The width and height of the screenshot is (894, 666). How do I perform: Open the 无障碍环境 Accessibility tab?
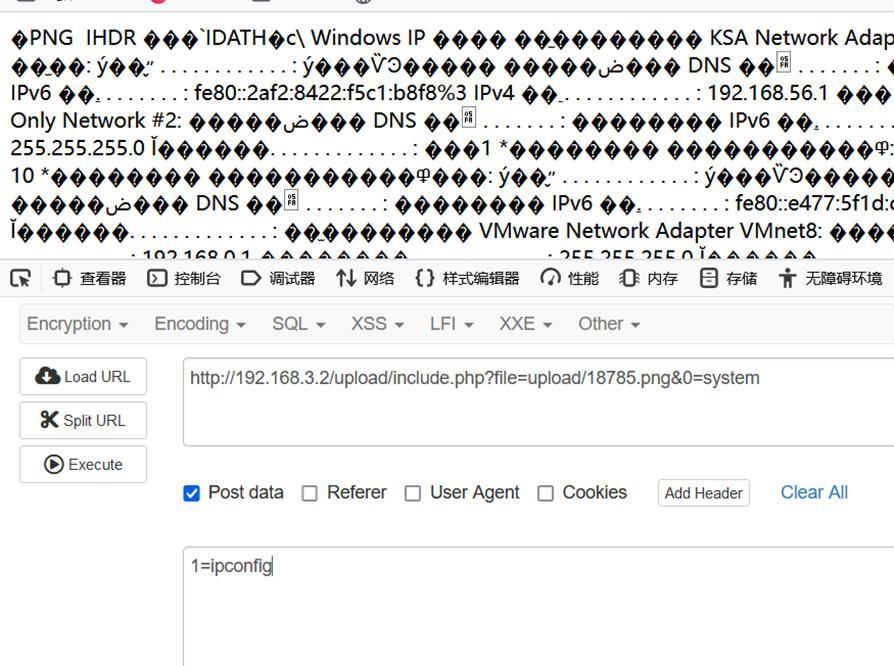click(x=830, y=278)
